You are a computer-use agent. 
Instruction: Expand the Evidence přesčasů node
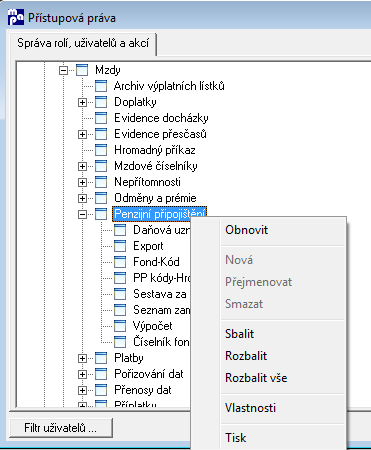point(82,134)
